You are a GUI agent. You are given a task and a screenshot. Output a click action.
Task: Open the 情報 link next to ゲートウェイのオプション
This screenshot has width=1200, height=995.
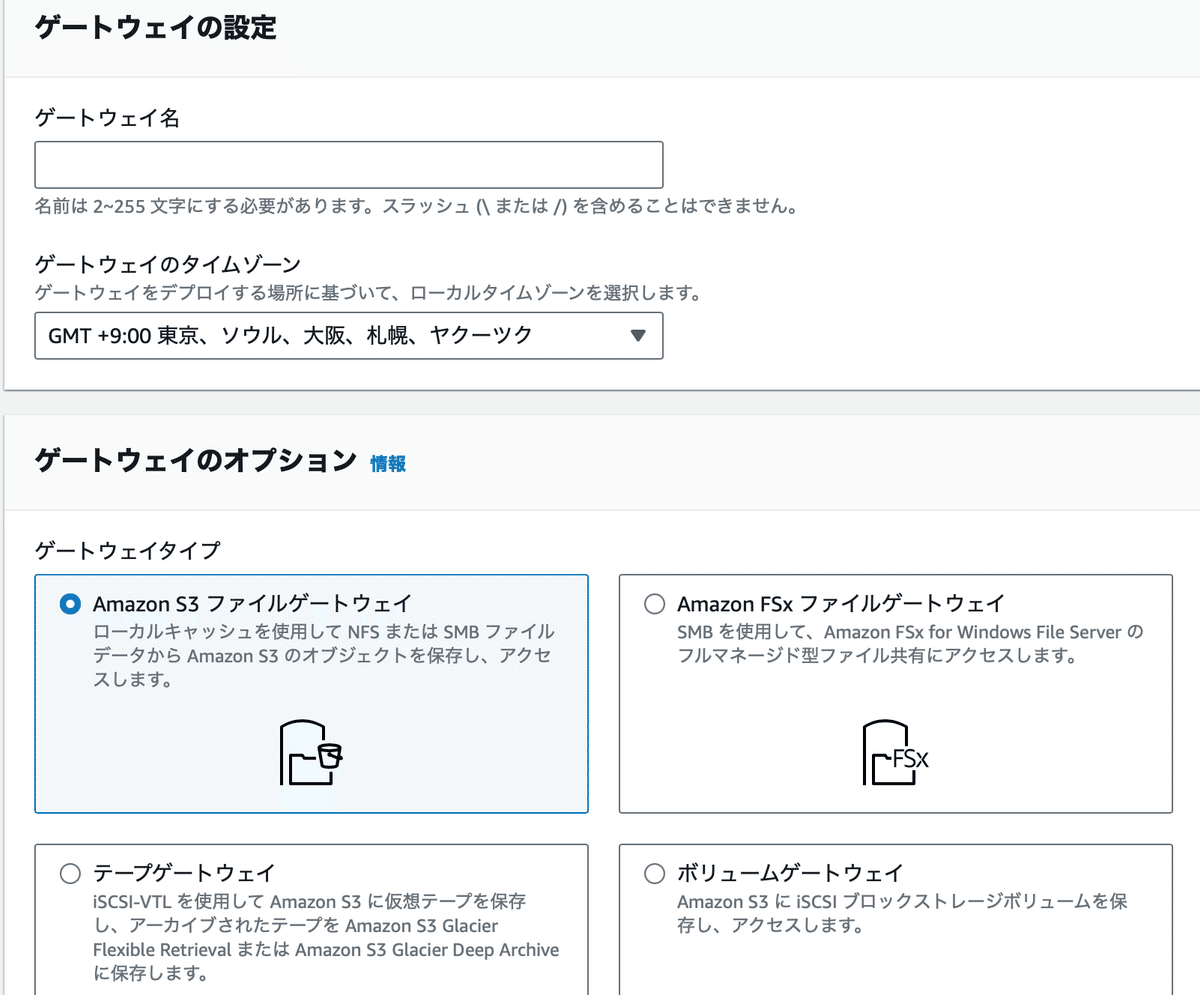pyautogui.click(x=388, y=463)
